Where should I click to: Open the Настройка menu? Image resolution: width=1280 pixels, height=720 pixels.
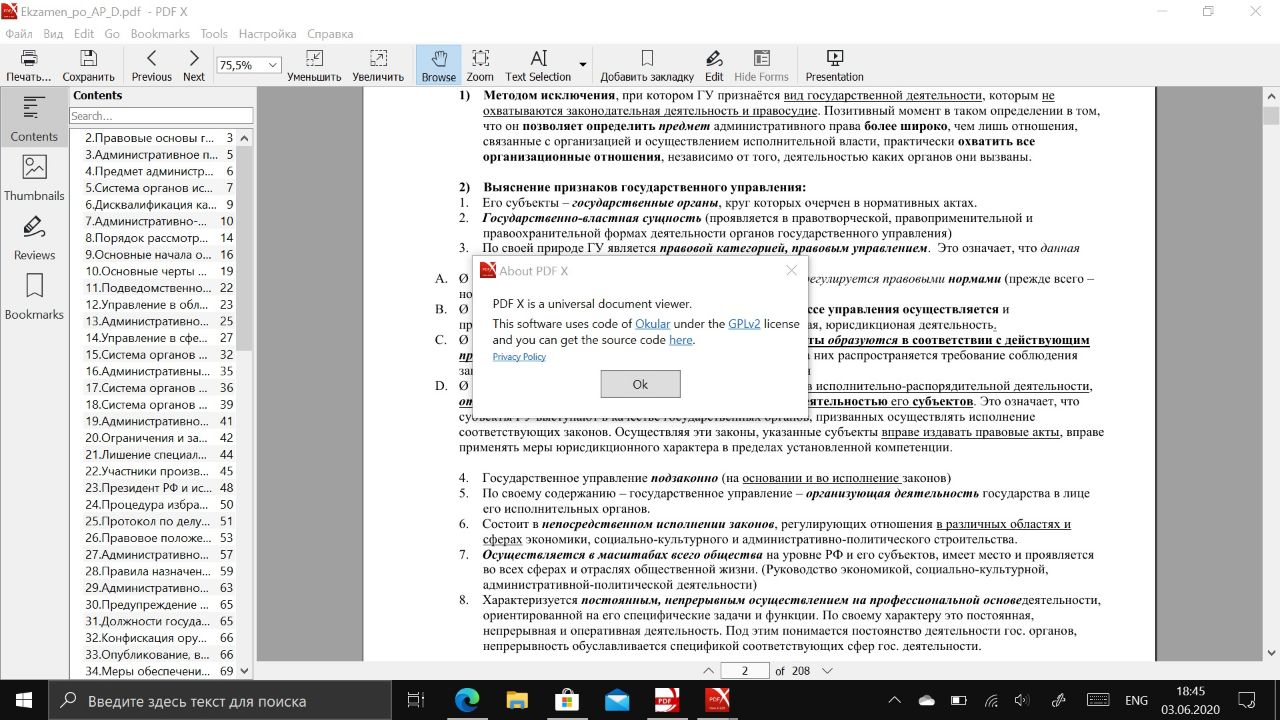[267, 33]
